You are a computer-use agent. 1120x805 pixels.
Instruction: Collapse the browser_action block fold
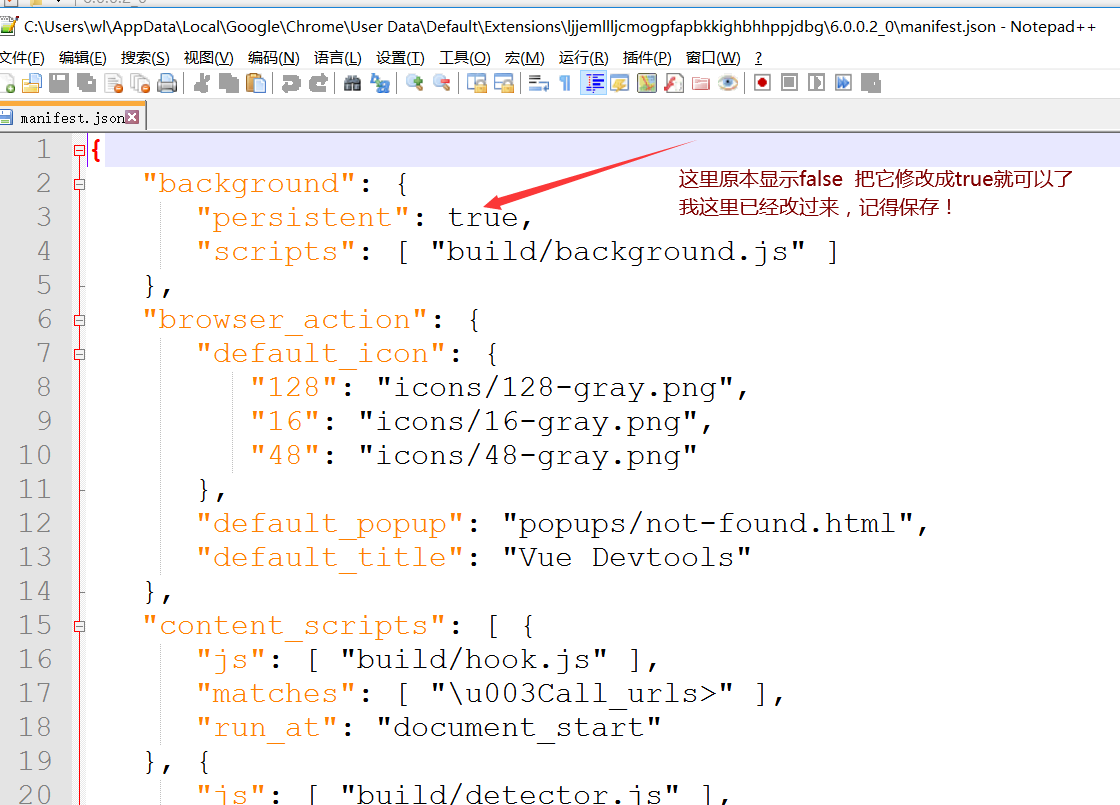pyautogui.click(x=78, y=319)
